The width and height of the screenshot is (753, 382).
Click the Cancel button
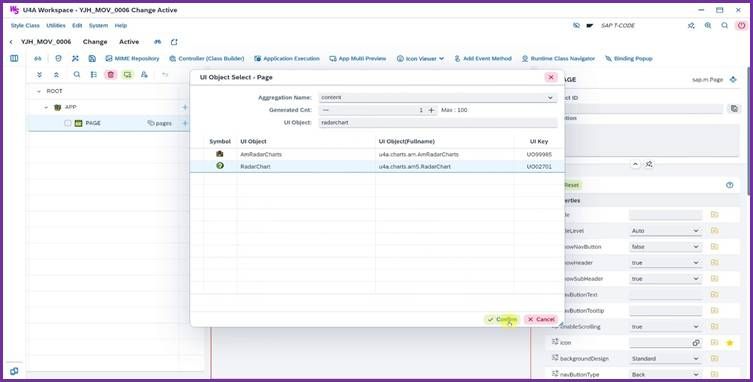point(541,320)
